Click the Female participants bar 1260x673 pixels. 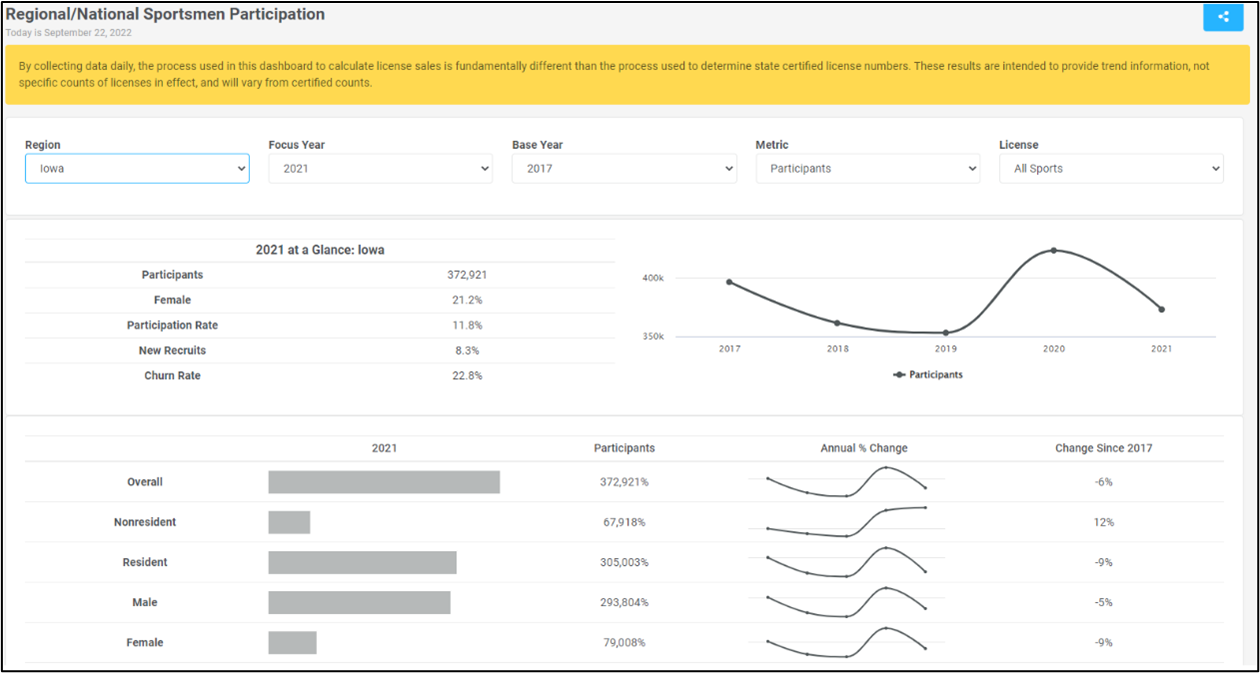[x=292, y=642]
